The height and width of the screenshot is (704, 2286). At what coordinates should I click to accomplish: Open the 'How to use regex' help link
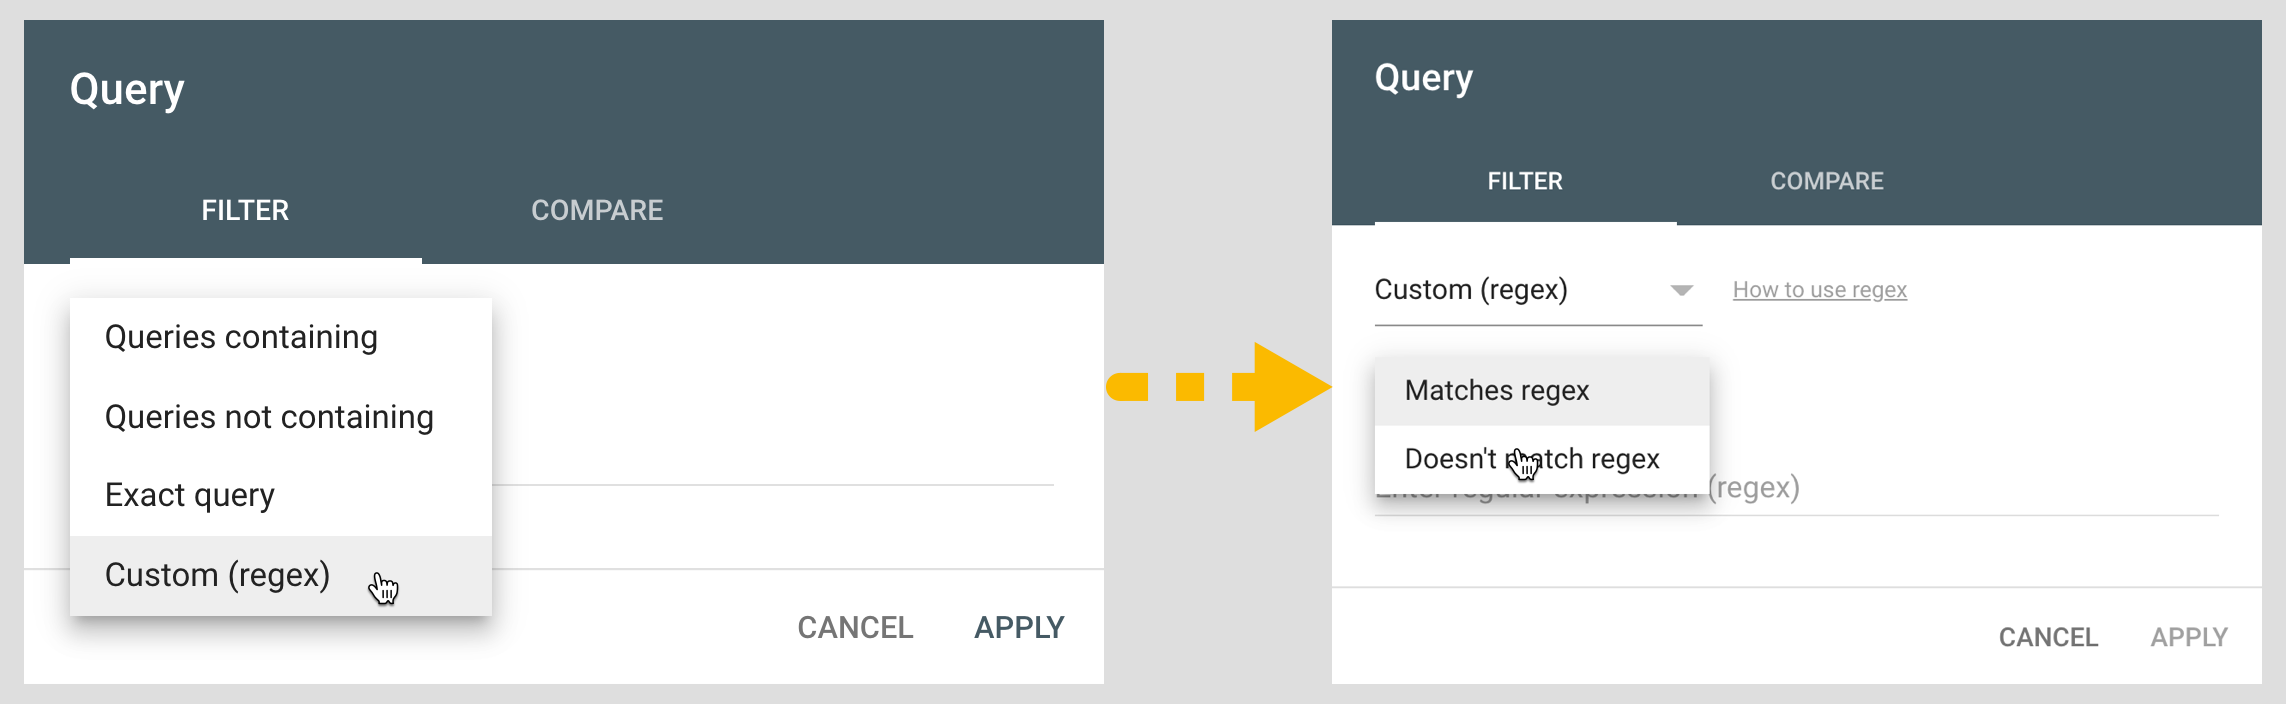[x=1819, y=290]
